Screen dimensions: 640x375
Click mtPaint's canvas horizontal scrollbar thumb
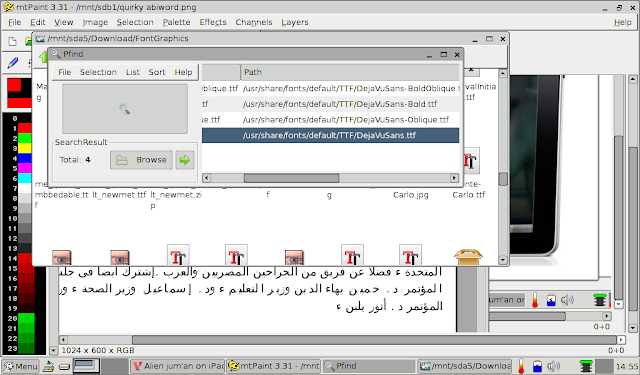(374, 340)
